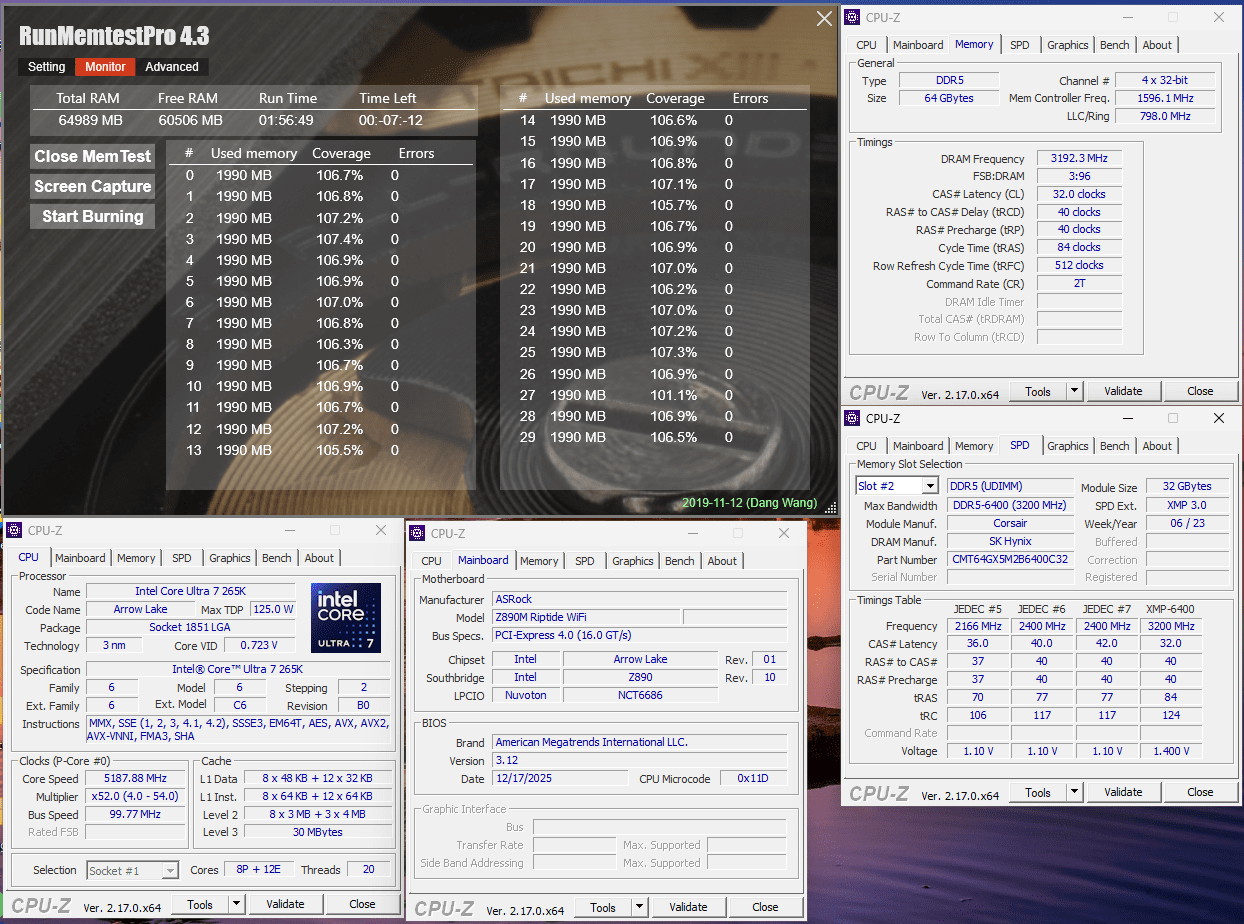Click processor Name field Intel Core Ultra 7 265K
The image size is (1244, 924).
coord(190,591)
